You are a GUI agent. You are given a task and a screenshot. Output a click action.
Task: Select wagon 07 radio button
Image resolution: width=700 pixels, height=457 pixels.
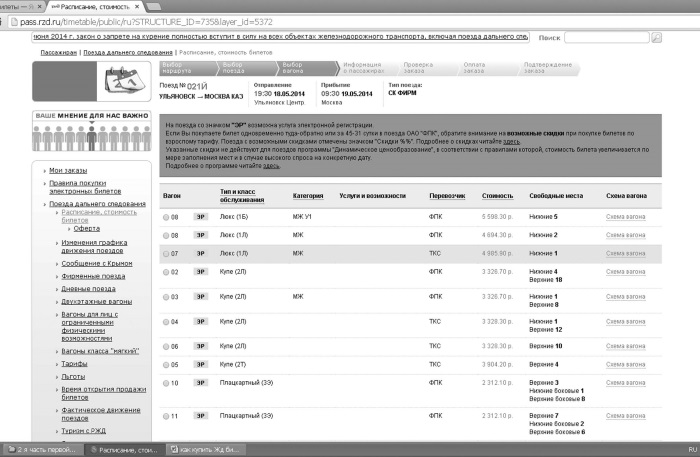coord(166,254)
